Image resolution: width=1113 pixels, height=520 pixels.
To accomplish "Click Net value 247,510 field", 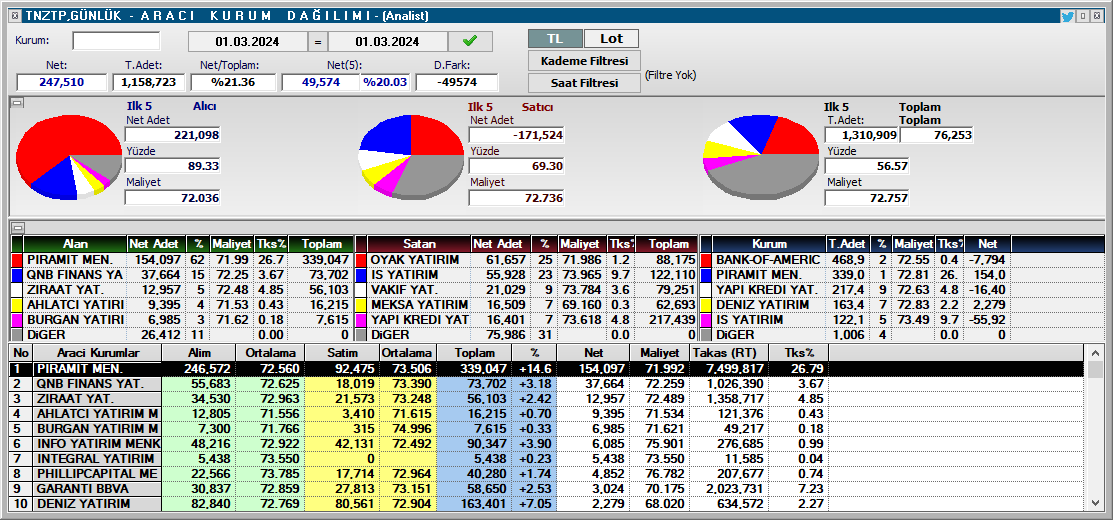I will tap(62, 82).
